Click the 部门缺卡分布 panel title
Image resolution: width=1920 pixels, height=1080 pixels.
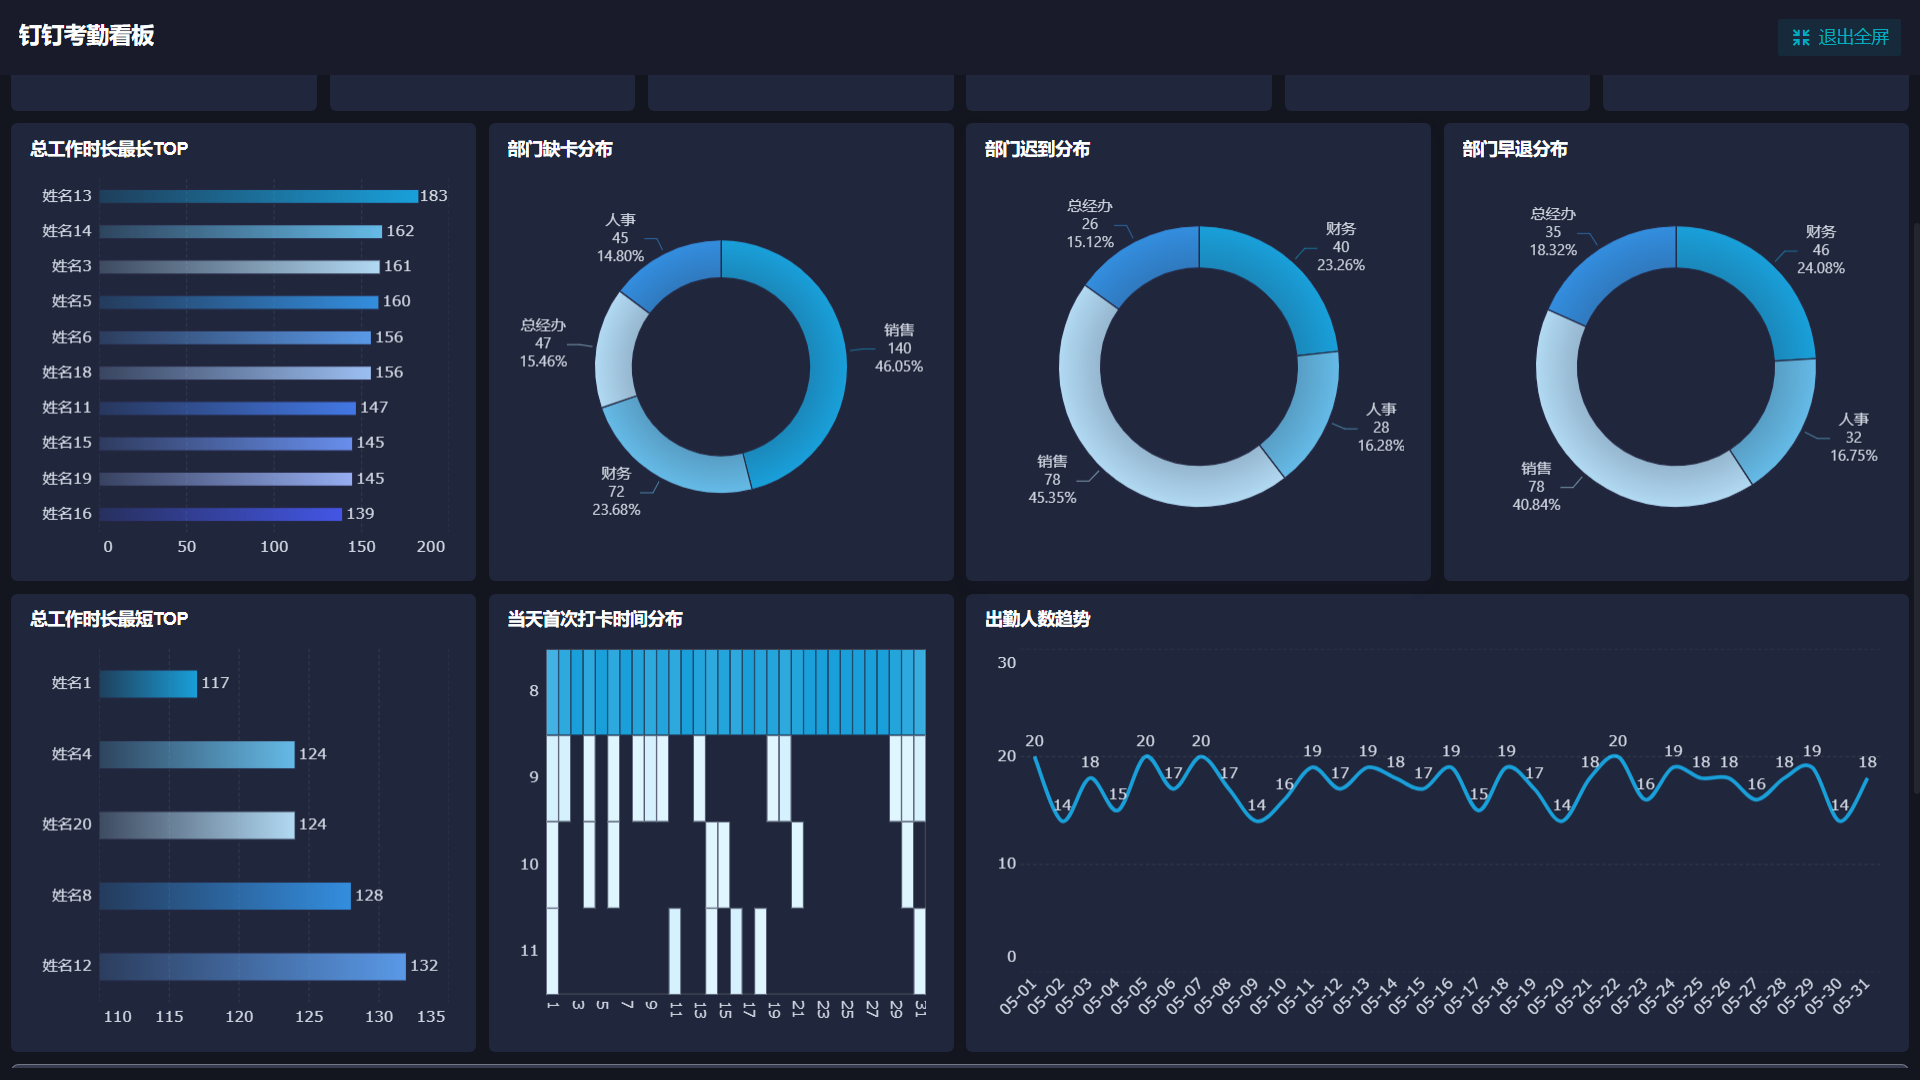(560, 149)
